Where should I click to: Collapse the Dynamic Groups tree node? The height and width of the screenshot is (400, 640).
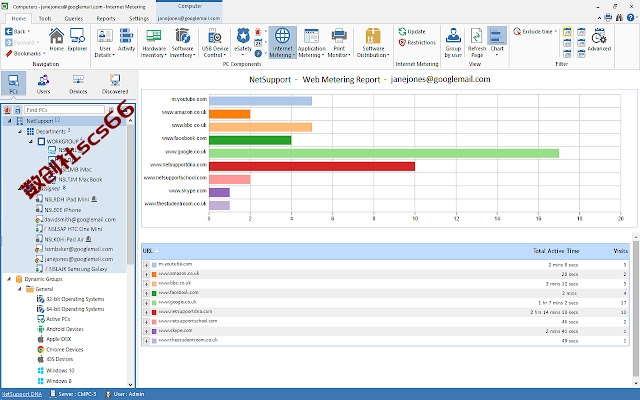(9, 279)
